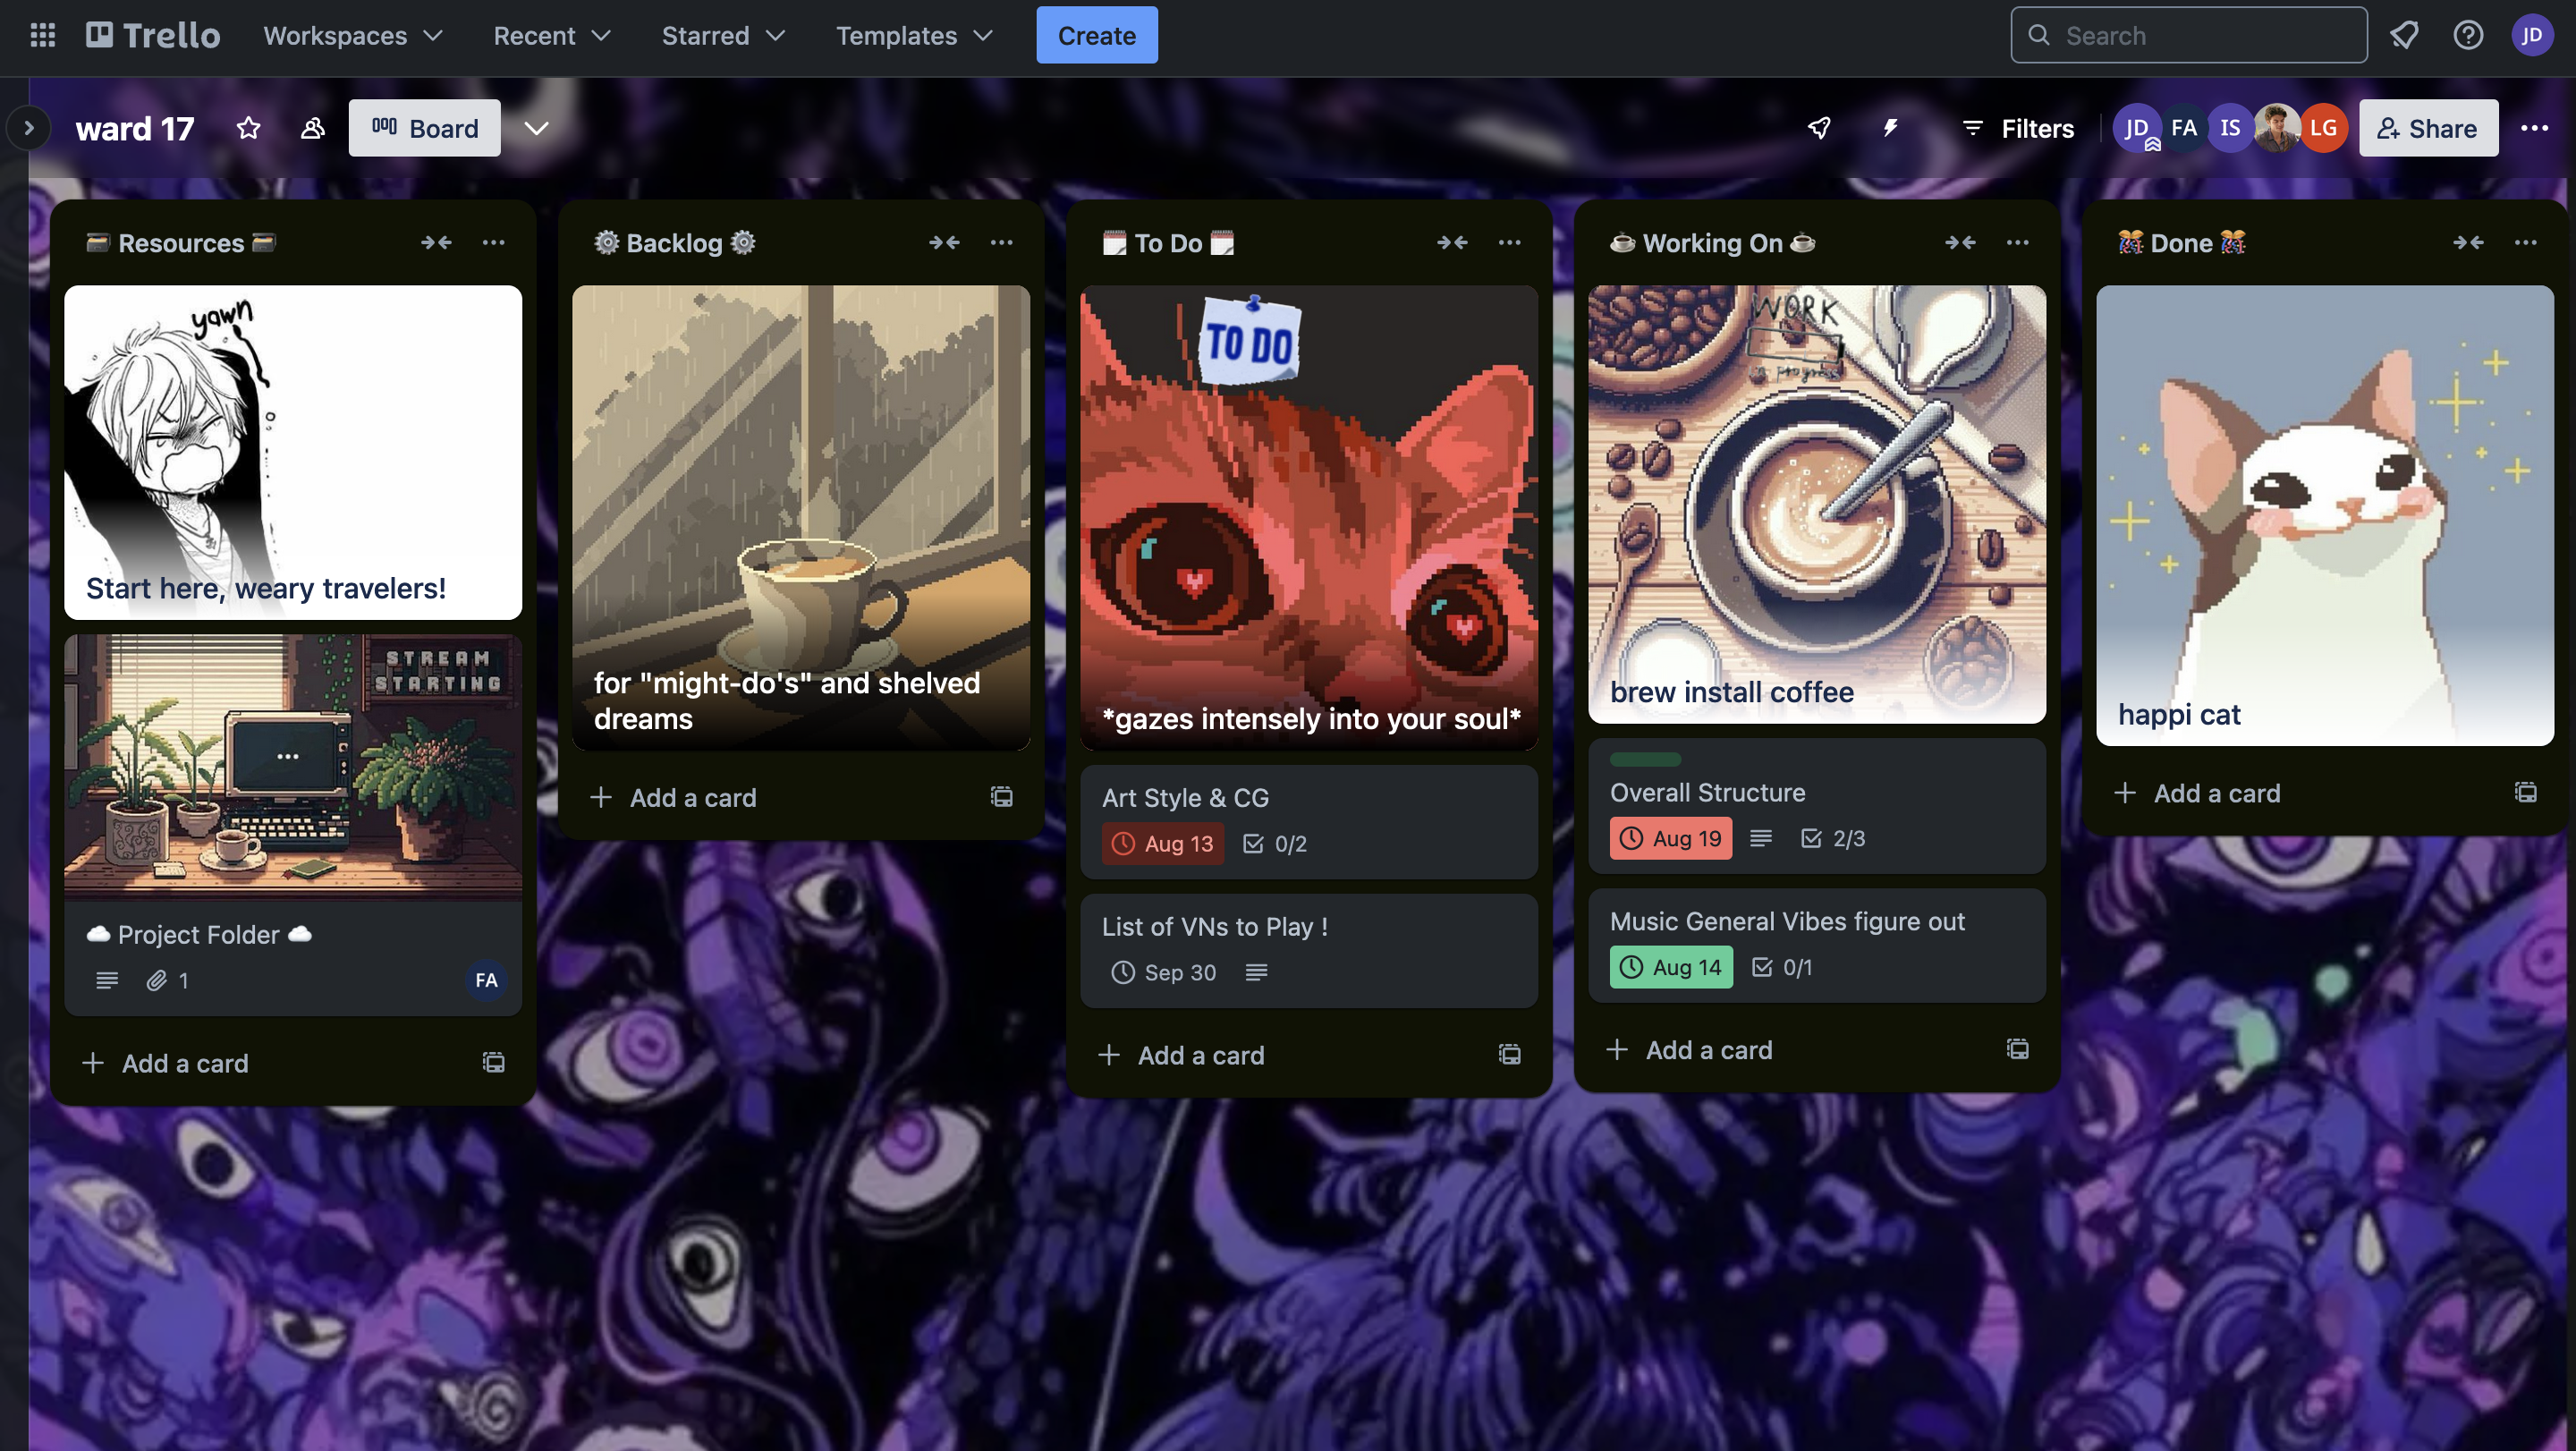Expand the Templates dropdown
The width and height of the screenshot is (2576, 1451).
pos(912,35)
